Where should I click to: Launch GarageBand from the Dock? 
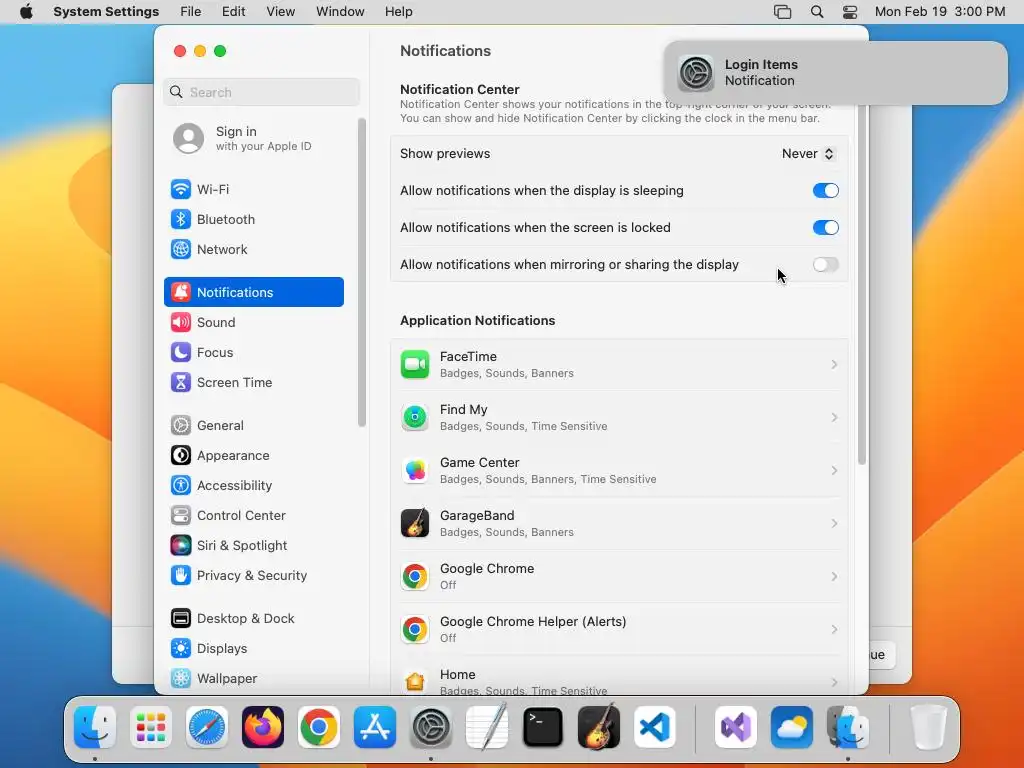pos(599,727)
